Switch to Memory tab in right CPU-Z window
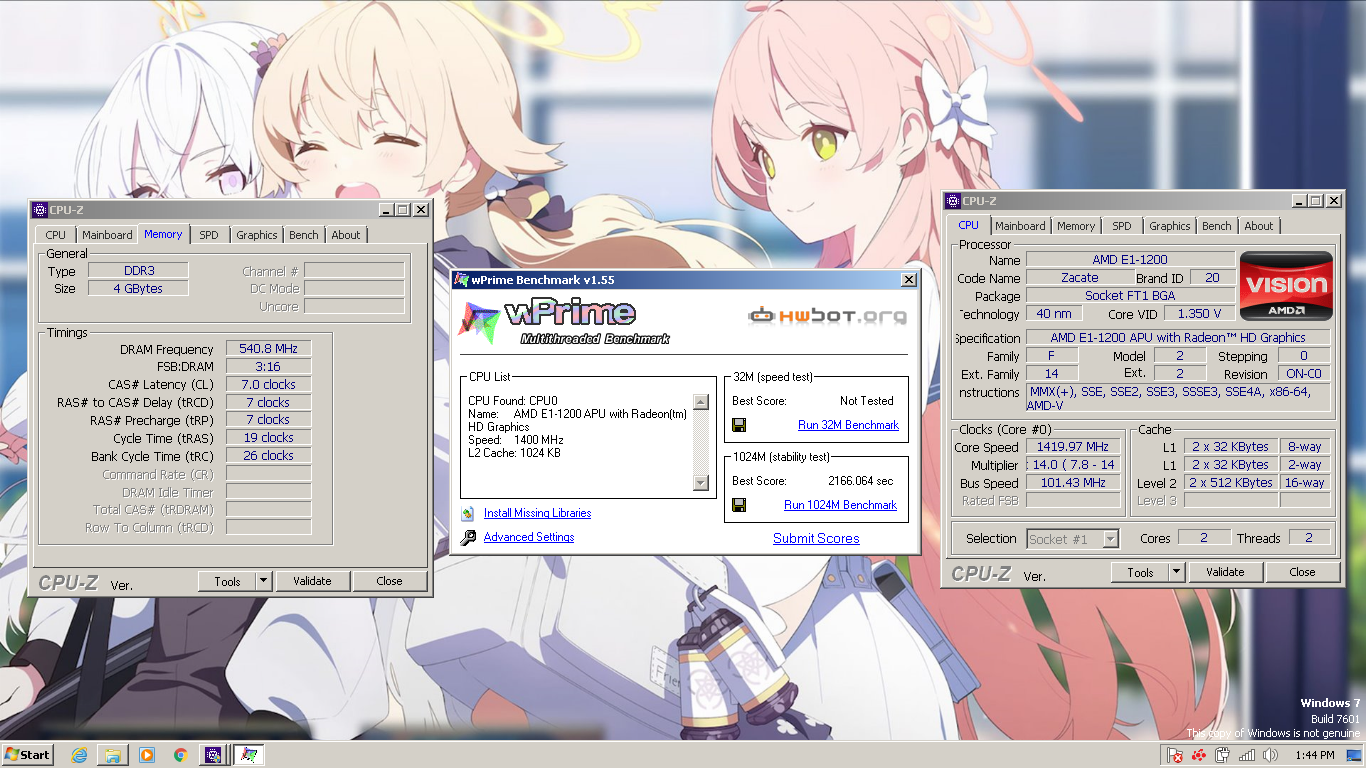 (x=1076, y=226)
